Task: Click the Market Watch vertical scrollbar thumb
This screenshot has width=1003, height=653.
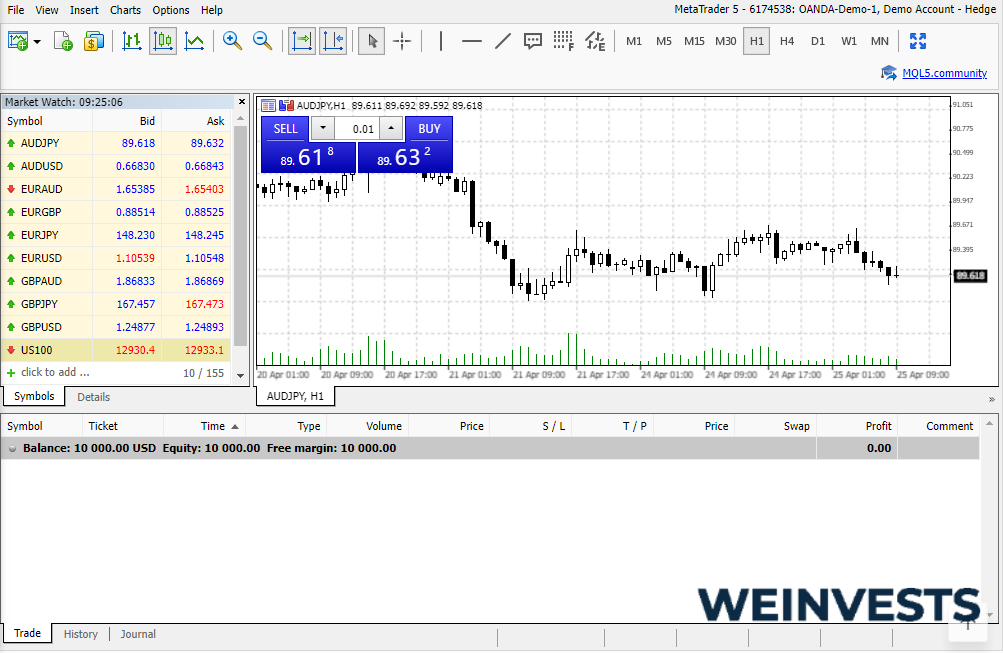Action: pos(241,236)
